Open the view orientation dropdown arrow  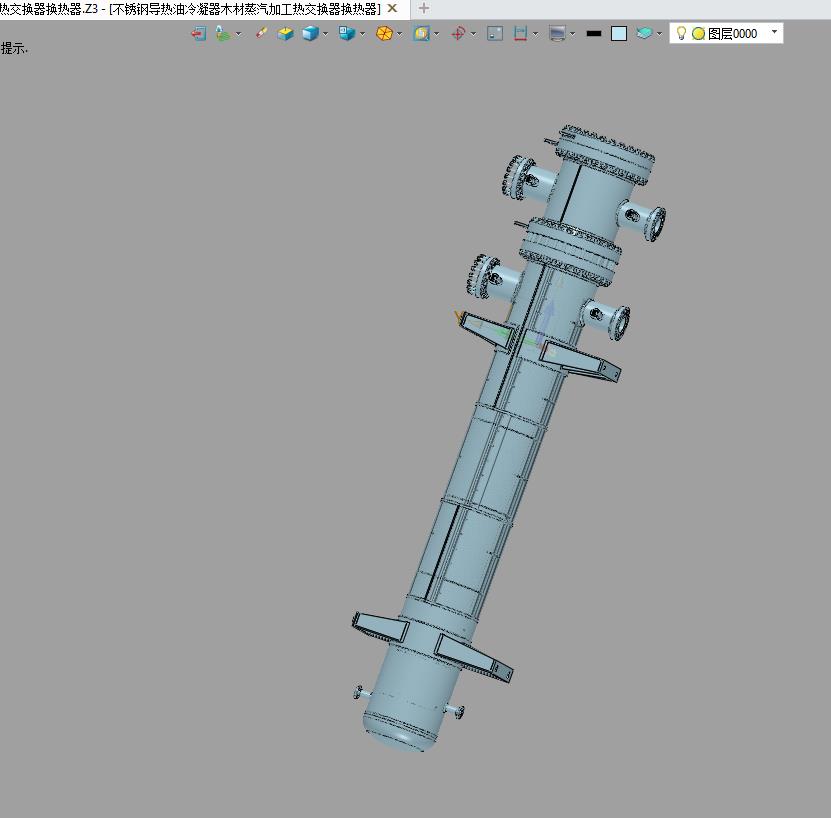[363, 34]
